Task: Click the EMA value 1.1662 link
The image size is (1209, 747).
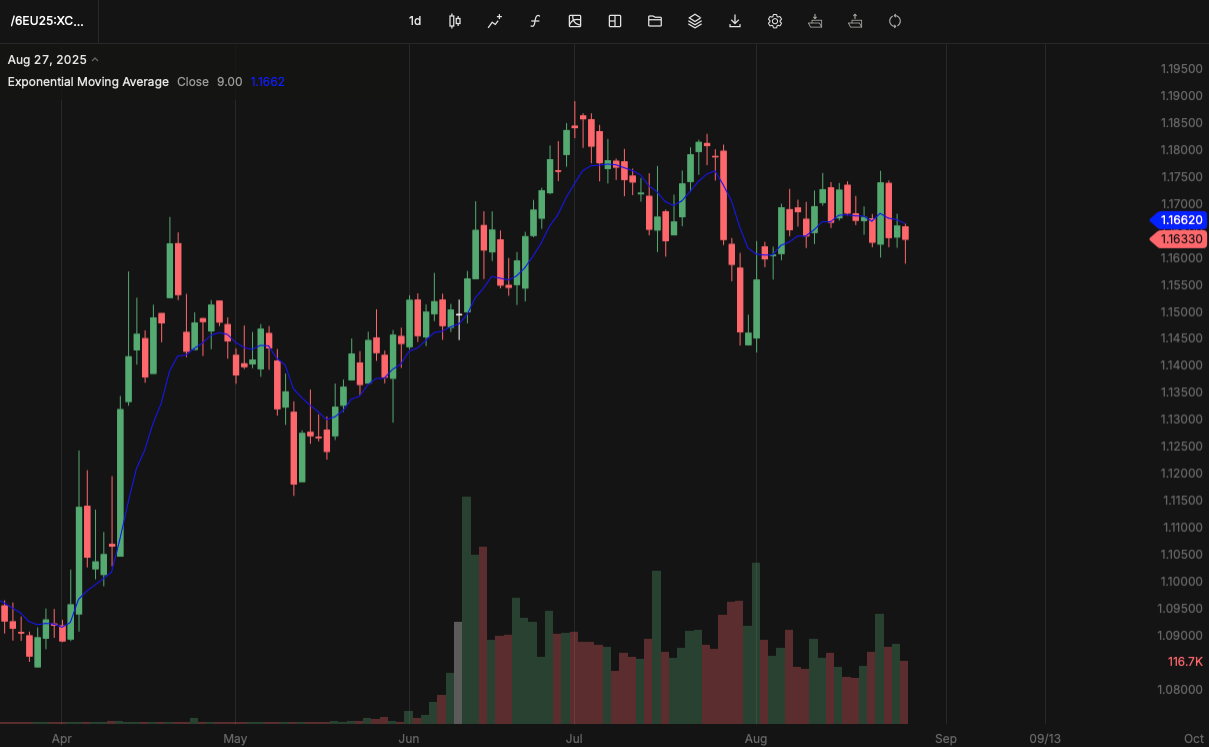Action: click(267, 81)
